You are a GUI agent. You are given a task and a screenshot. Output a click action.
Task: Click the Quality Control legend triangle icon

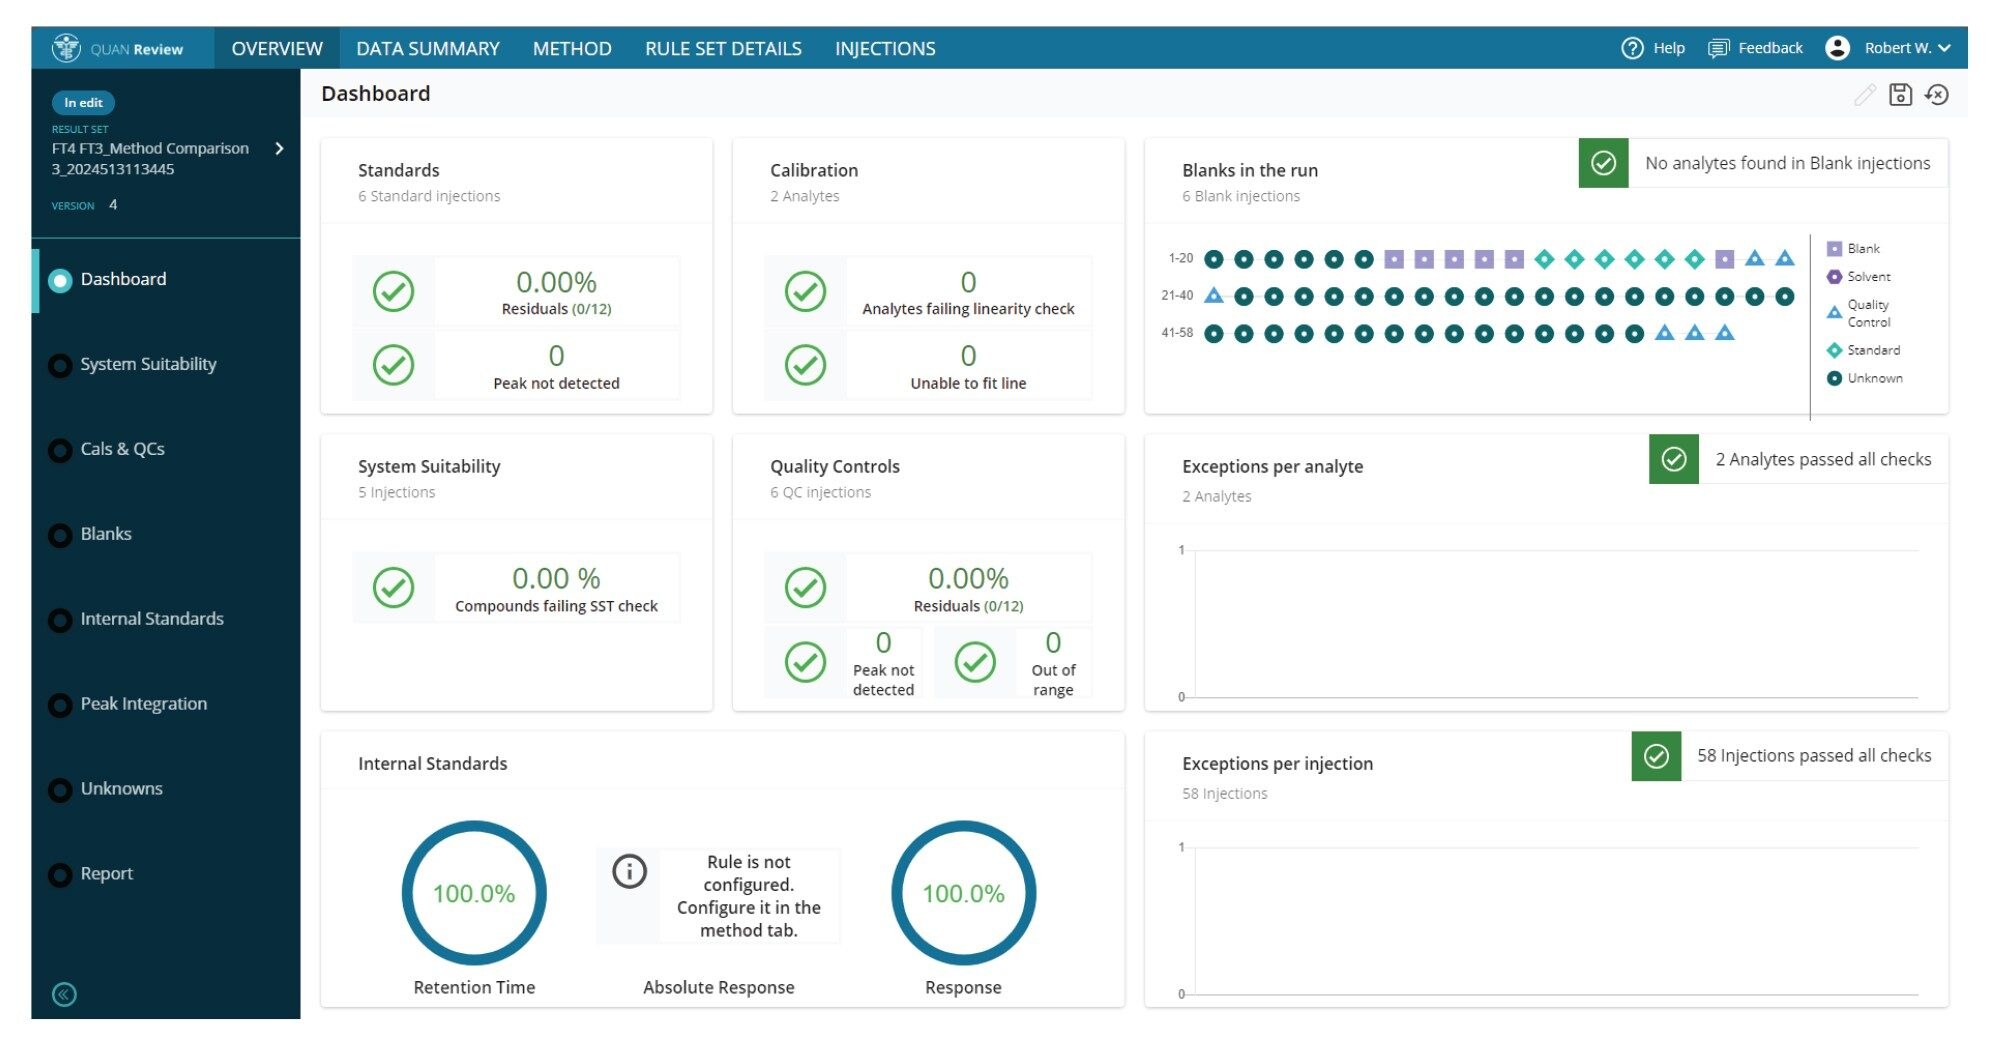coord(1834,312)
